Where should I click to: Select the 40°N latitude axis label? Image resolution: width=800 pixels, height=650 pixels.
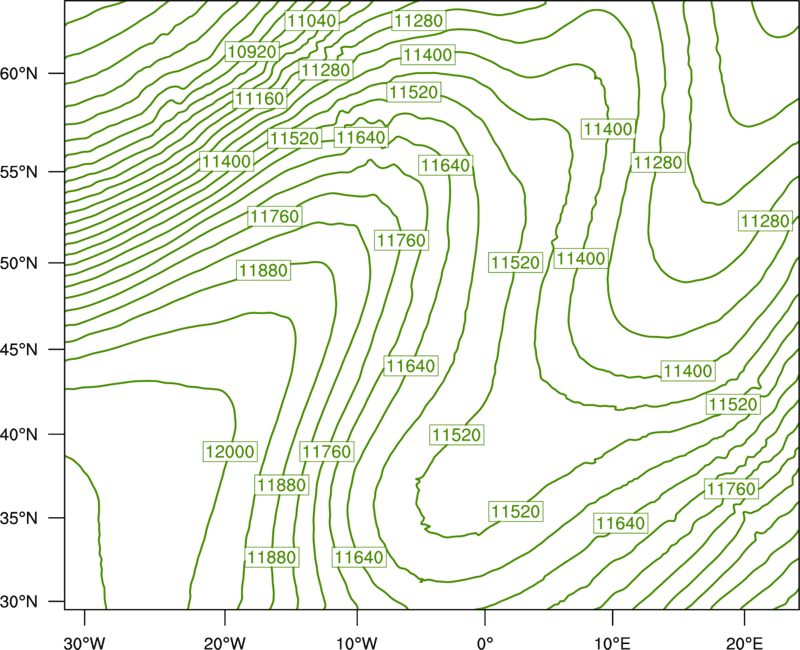pos(18,435)
